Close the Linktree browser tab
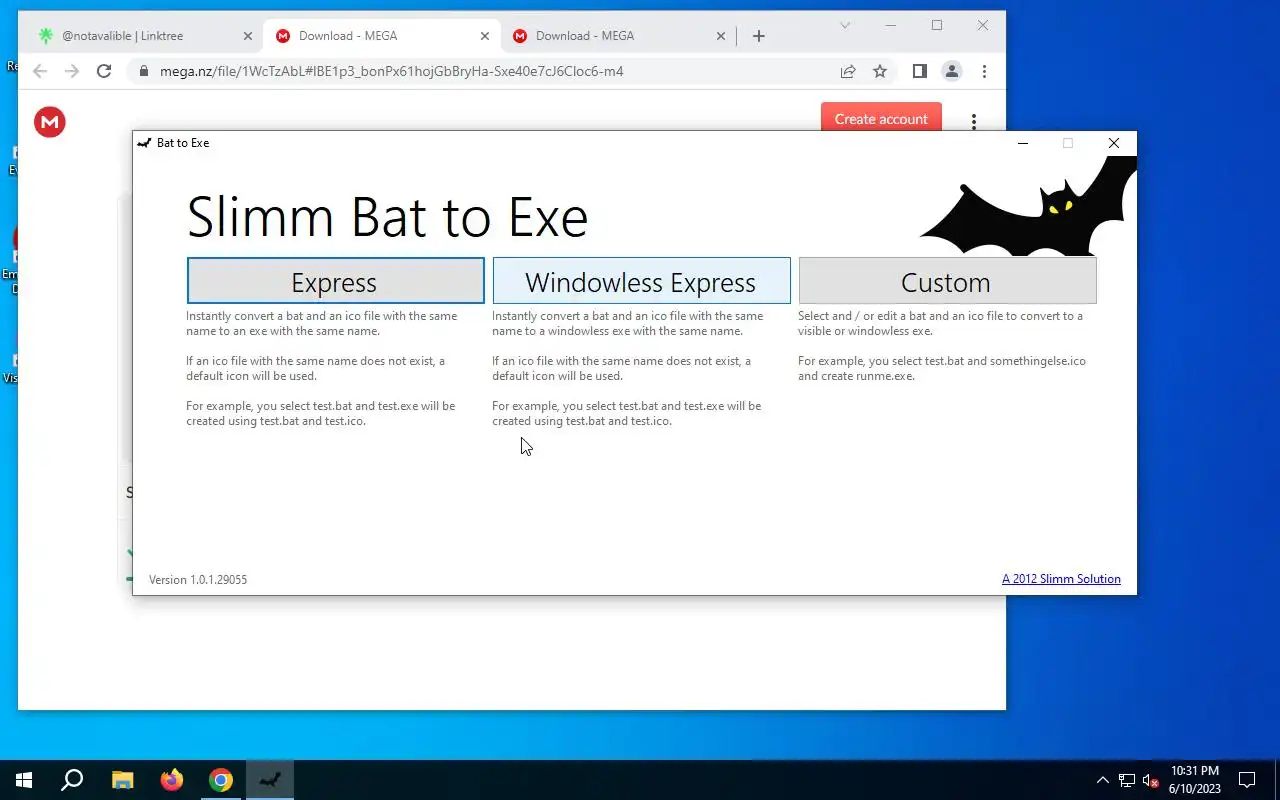The image size is (1280, 800). point(248,36)
